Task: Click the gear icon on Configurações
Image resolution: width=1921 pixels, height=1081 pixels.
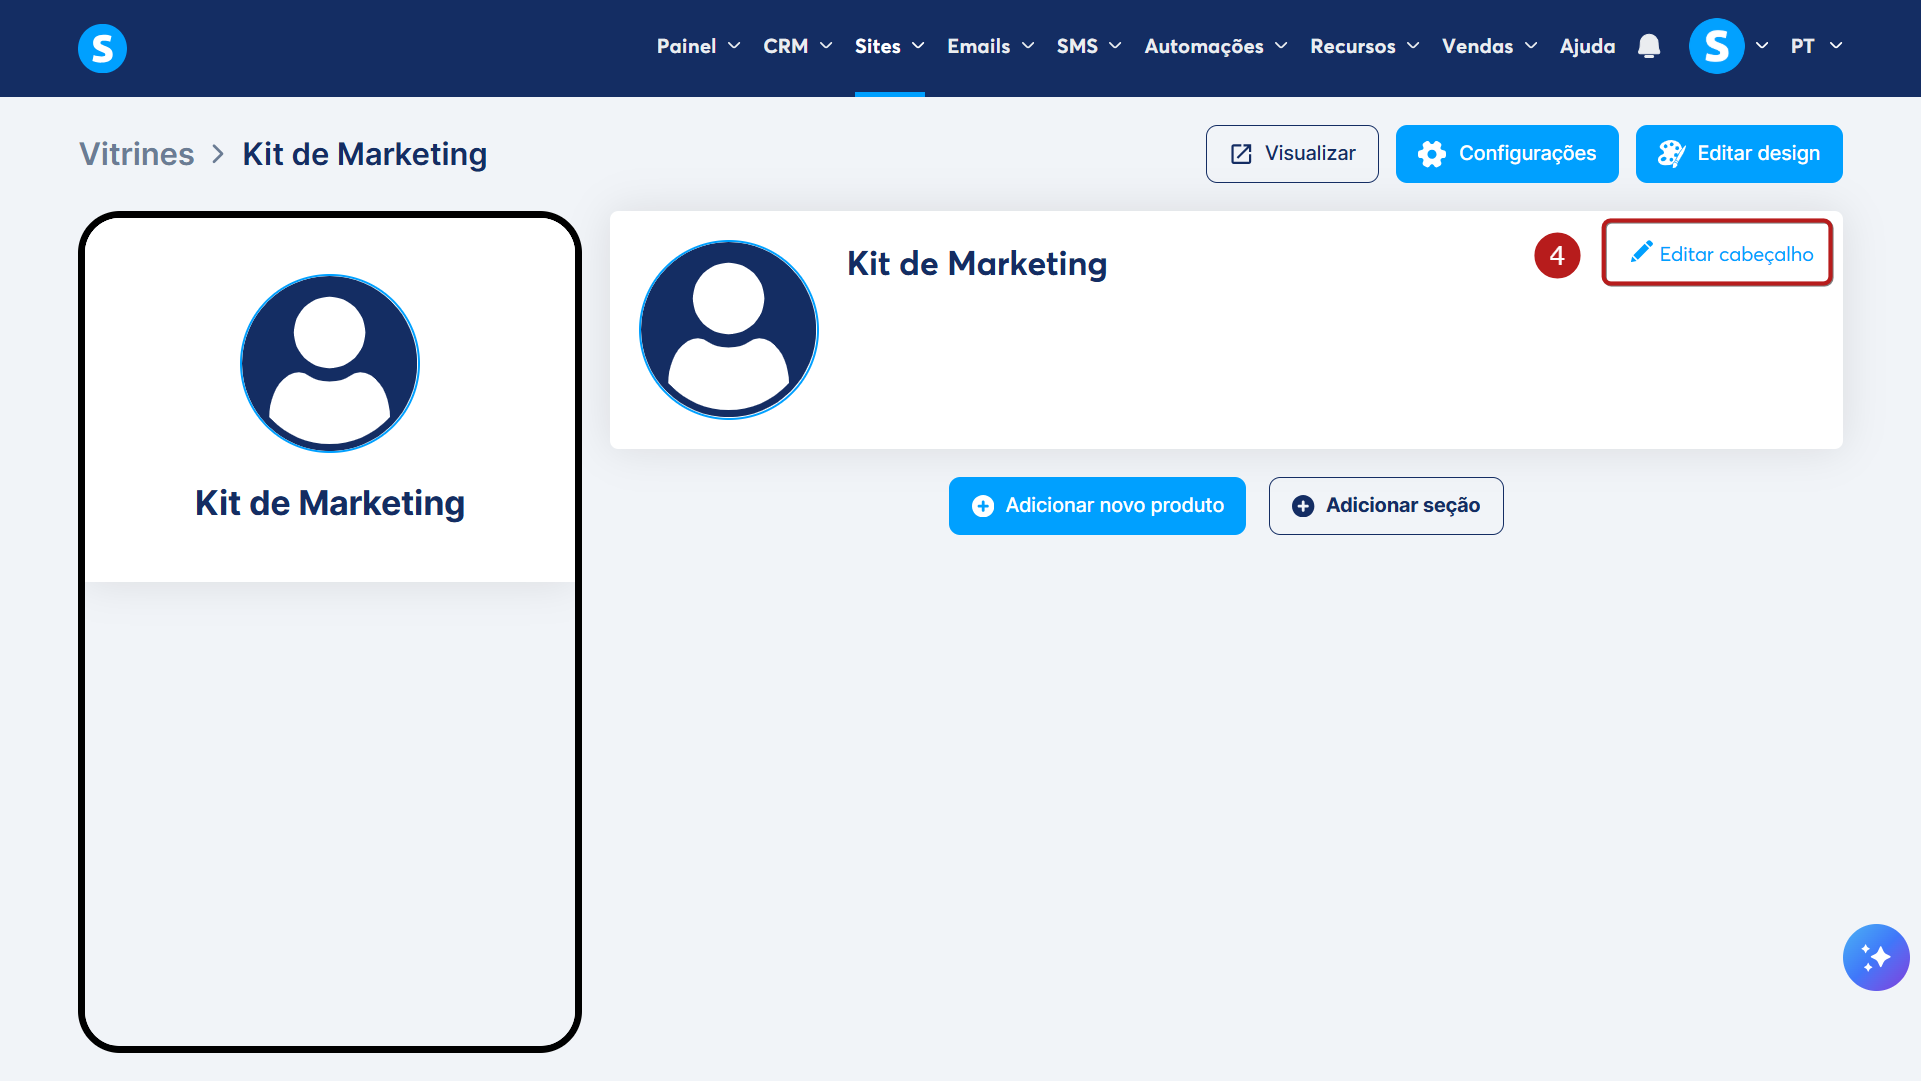Action: click(x=1431, y=154)
